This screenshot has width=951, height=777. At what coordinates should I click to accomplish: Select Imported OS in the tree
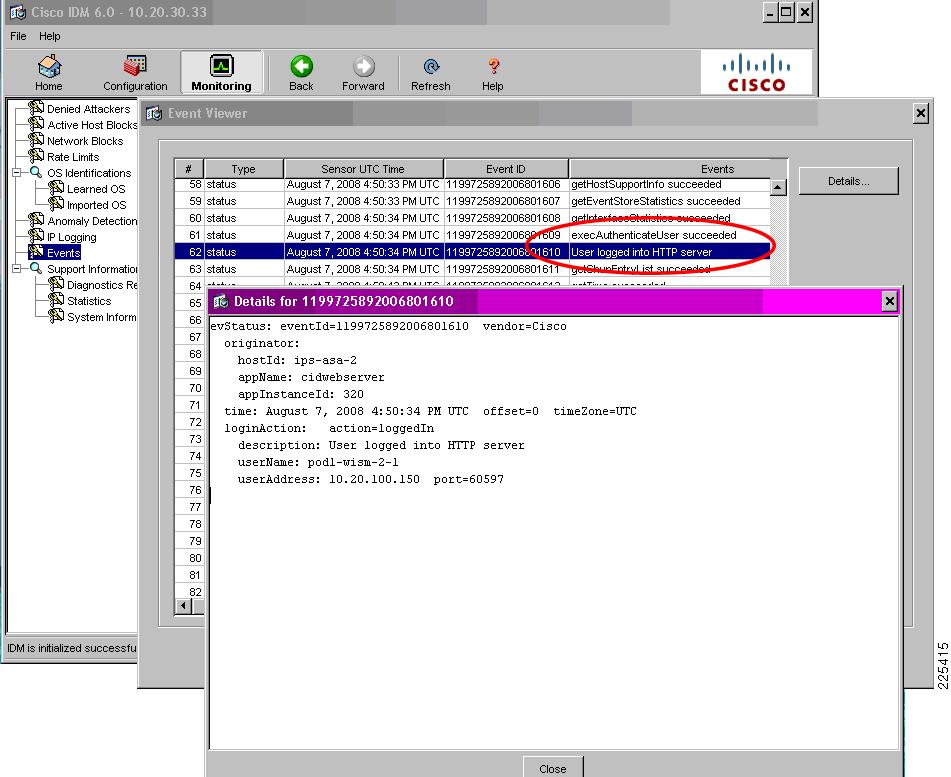[96, 205]
